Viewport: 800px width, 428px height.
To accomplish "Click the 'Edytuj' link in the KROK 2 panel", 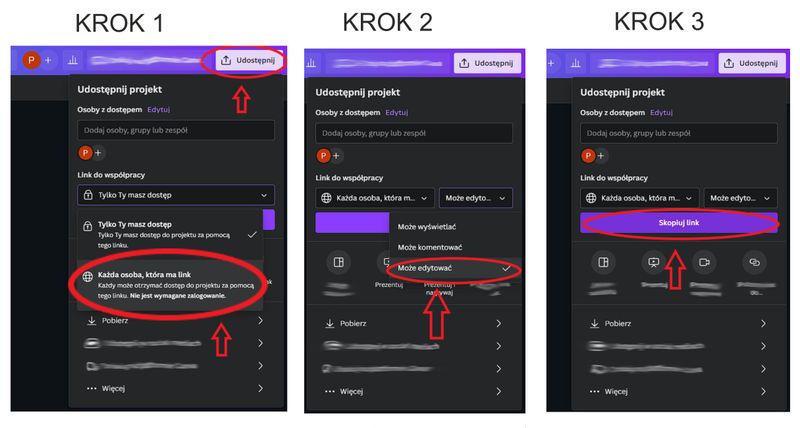I will tap(396, 112).
